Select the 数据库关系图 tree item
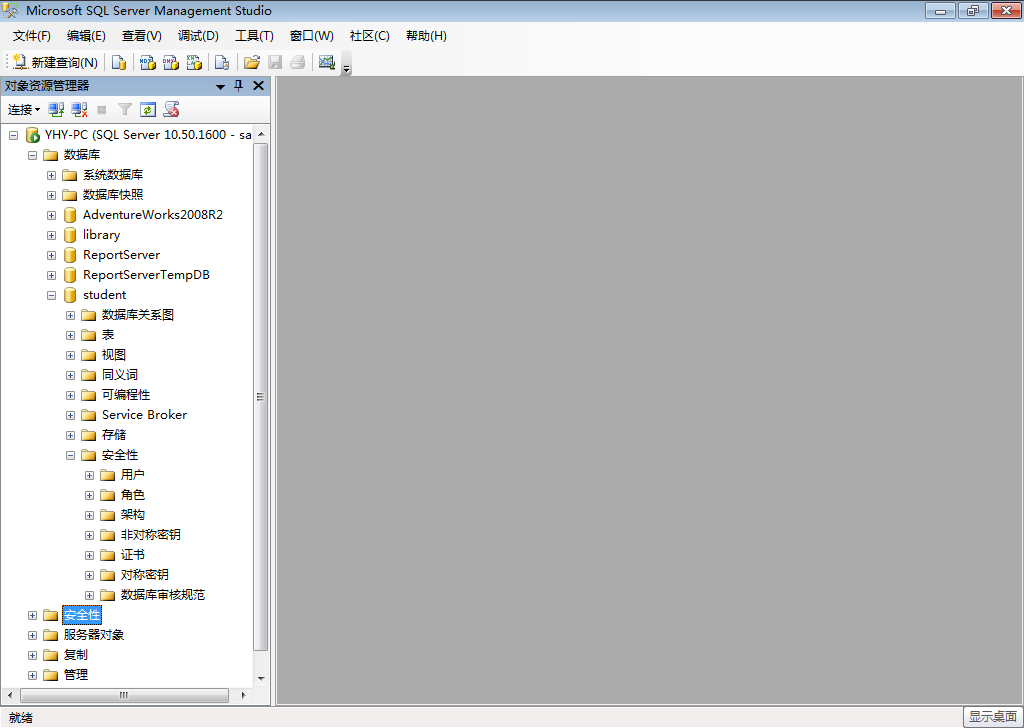 [138, 315]
